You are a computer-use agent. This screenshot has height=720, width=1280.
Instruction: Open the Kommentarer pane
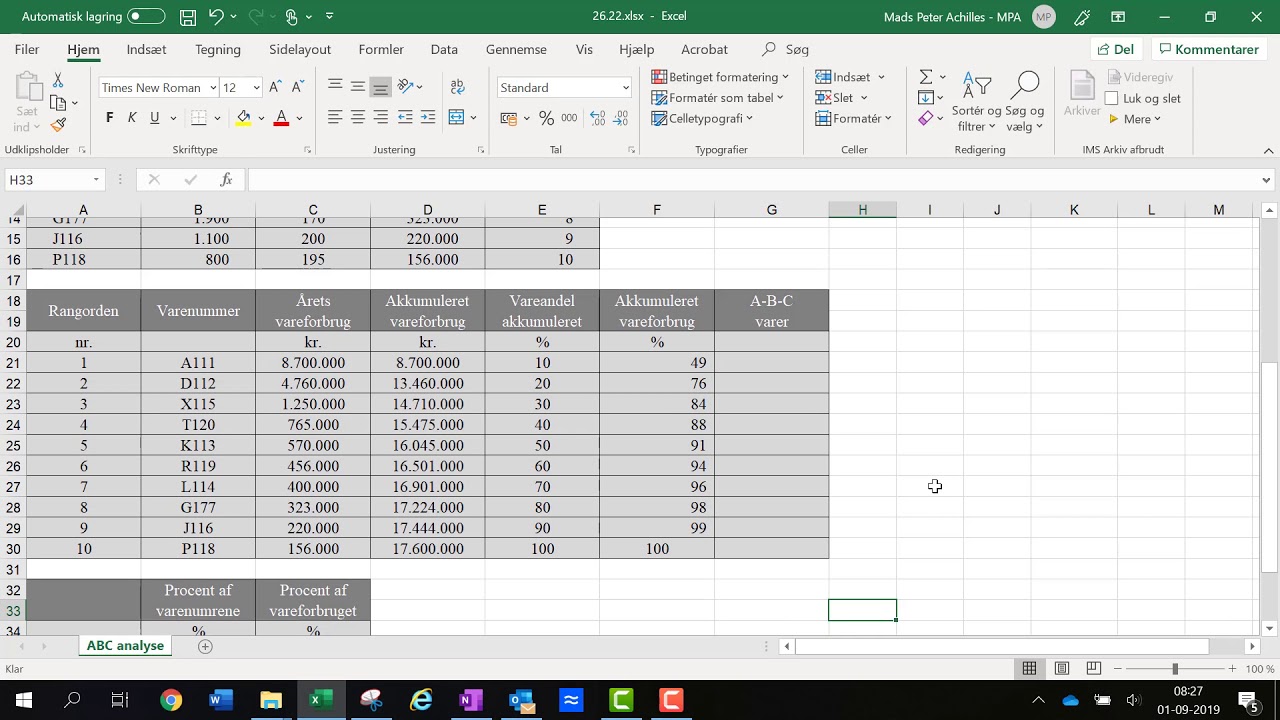(1208, 49)
